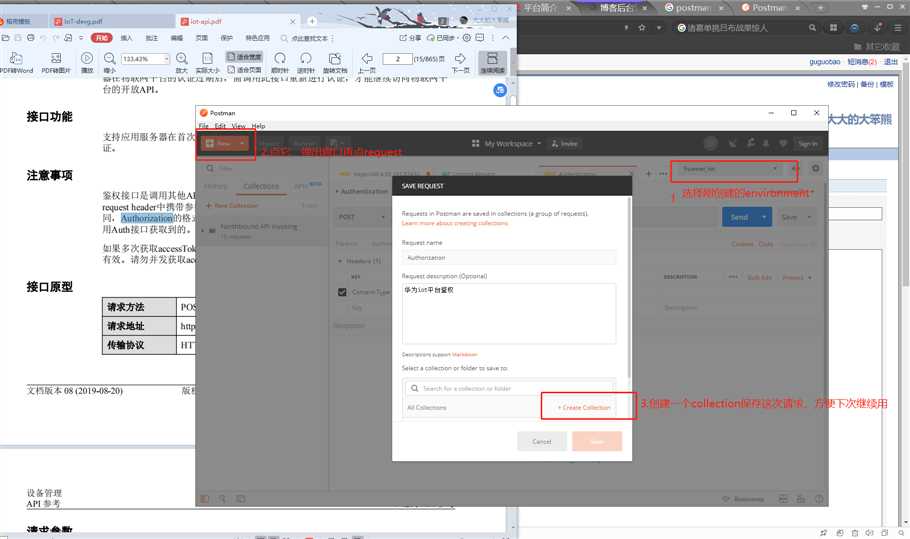910x539 pixels.
Task: Open zoom percentage dropdown showing 133.43%
Action: coord(167,59)
